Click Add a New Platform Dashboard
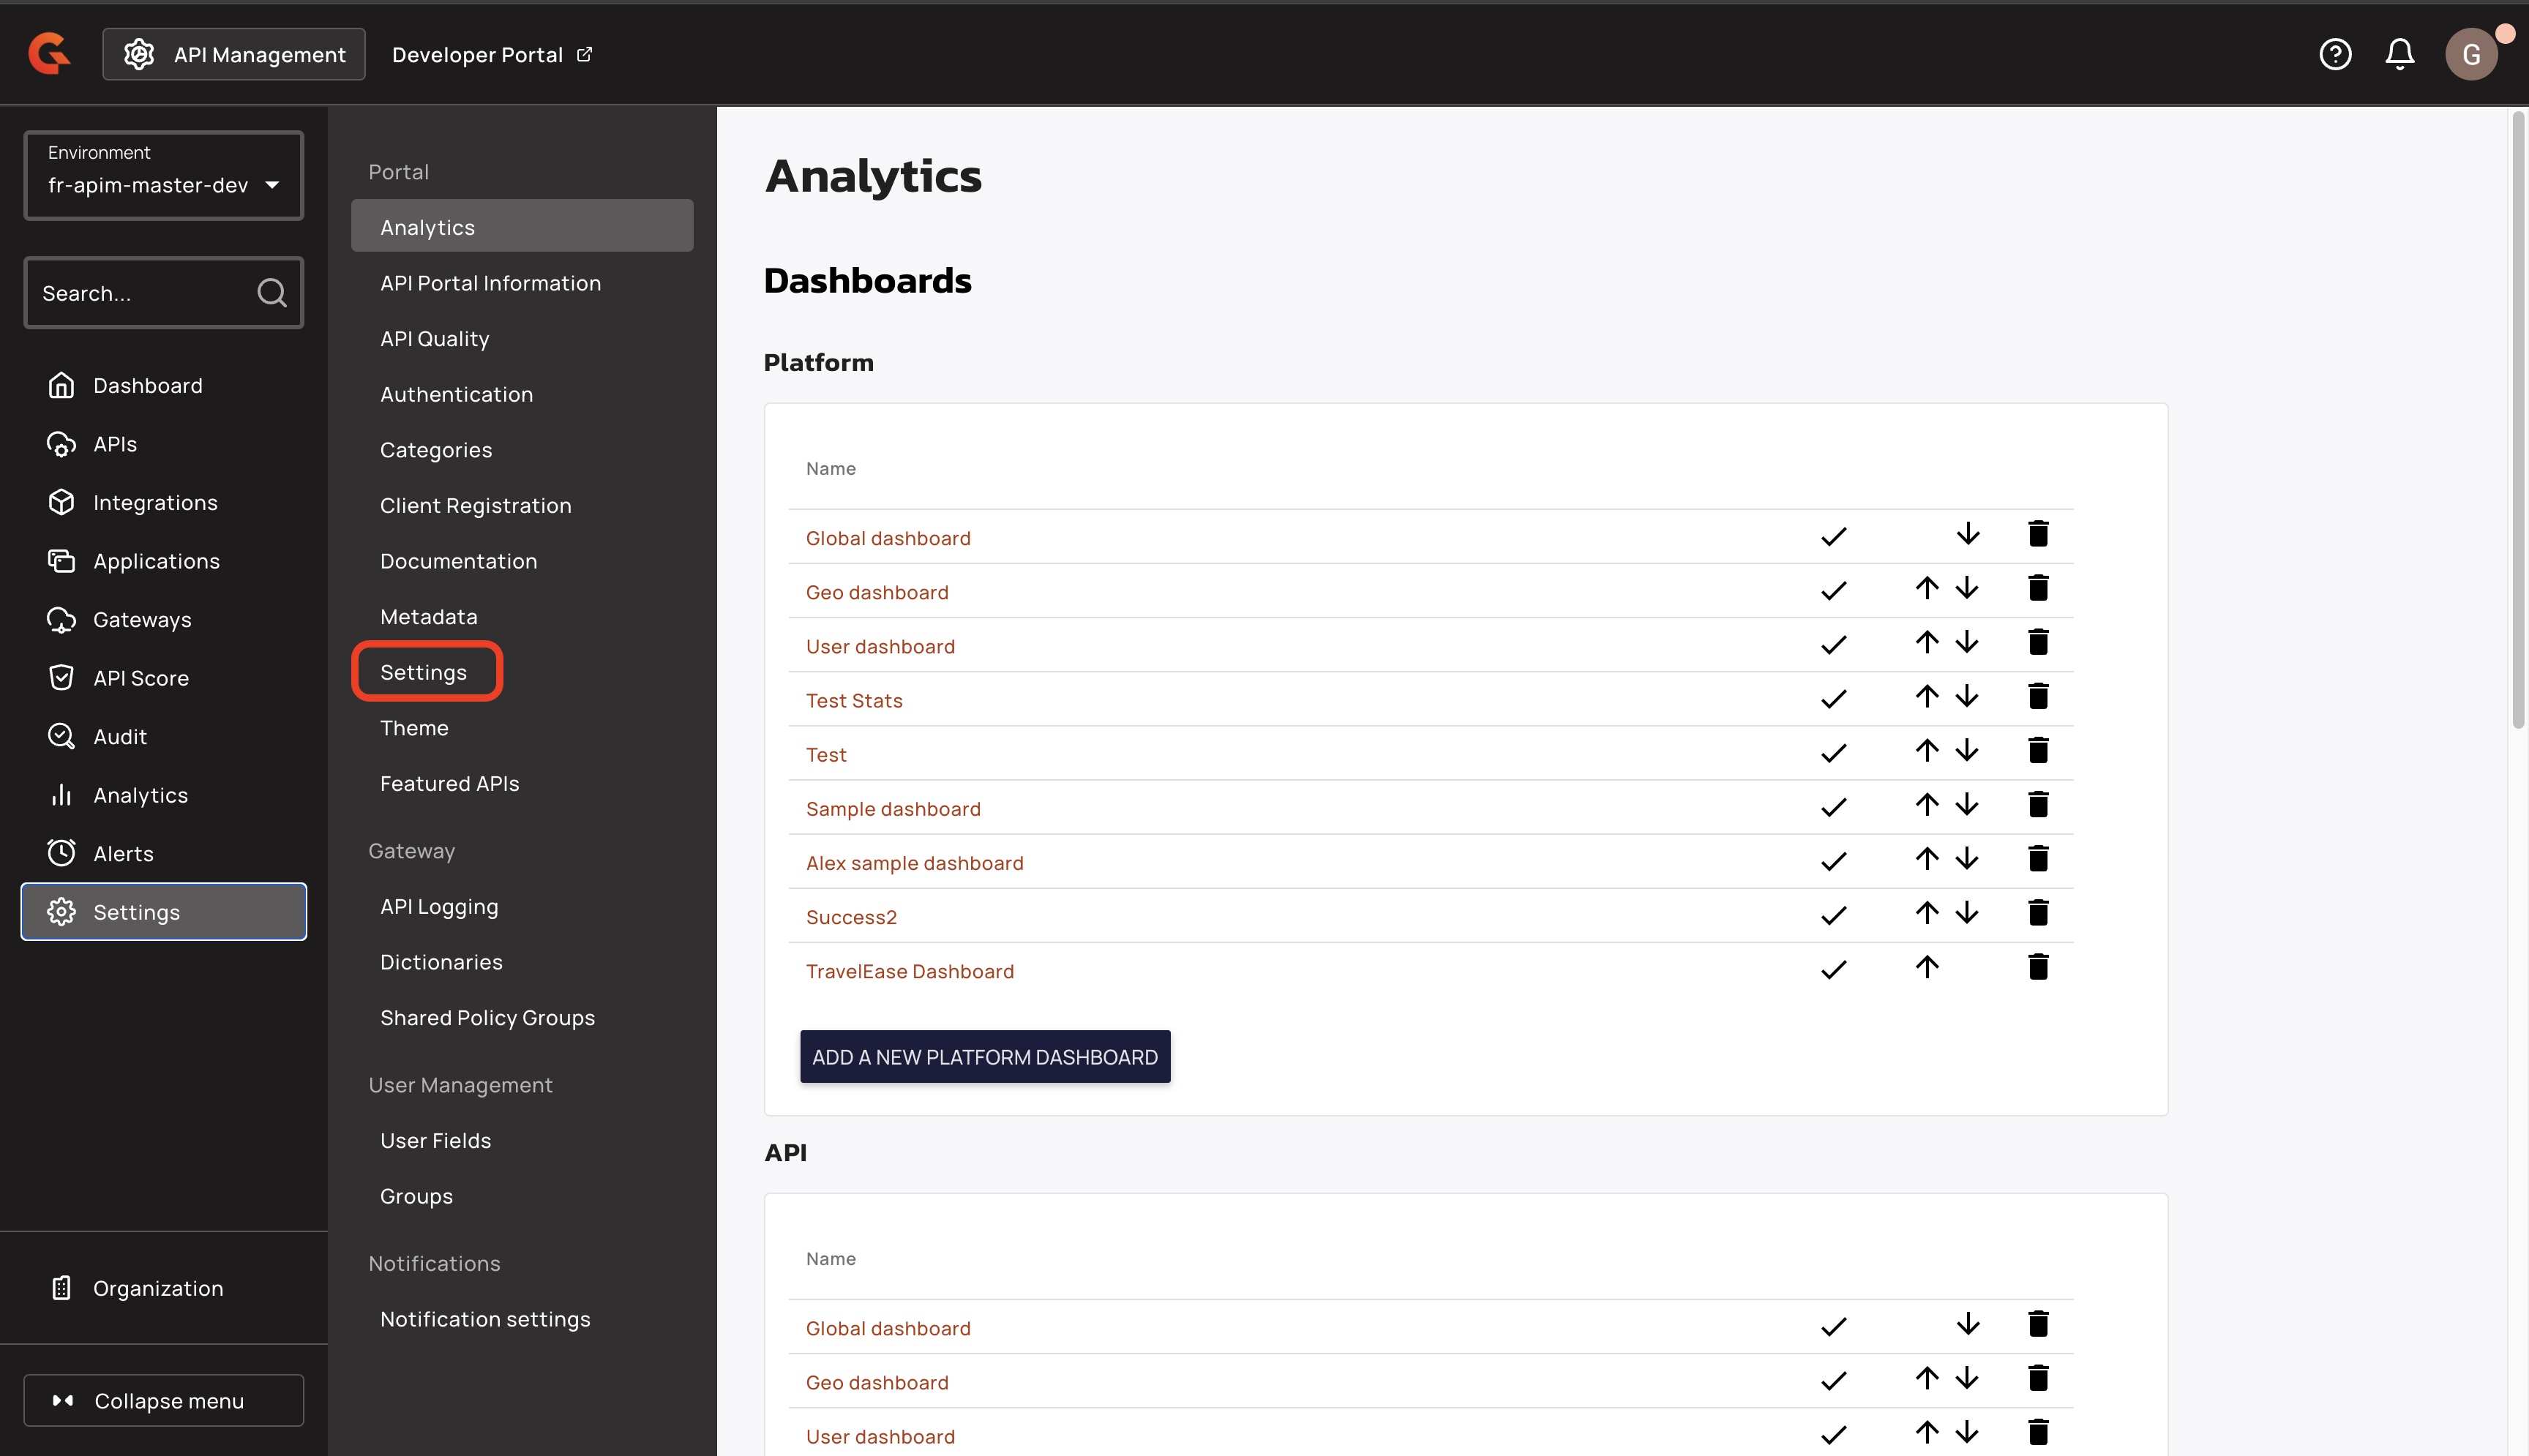 [x=984, y=1057]
